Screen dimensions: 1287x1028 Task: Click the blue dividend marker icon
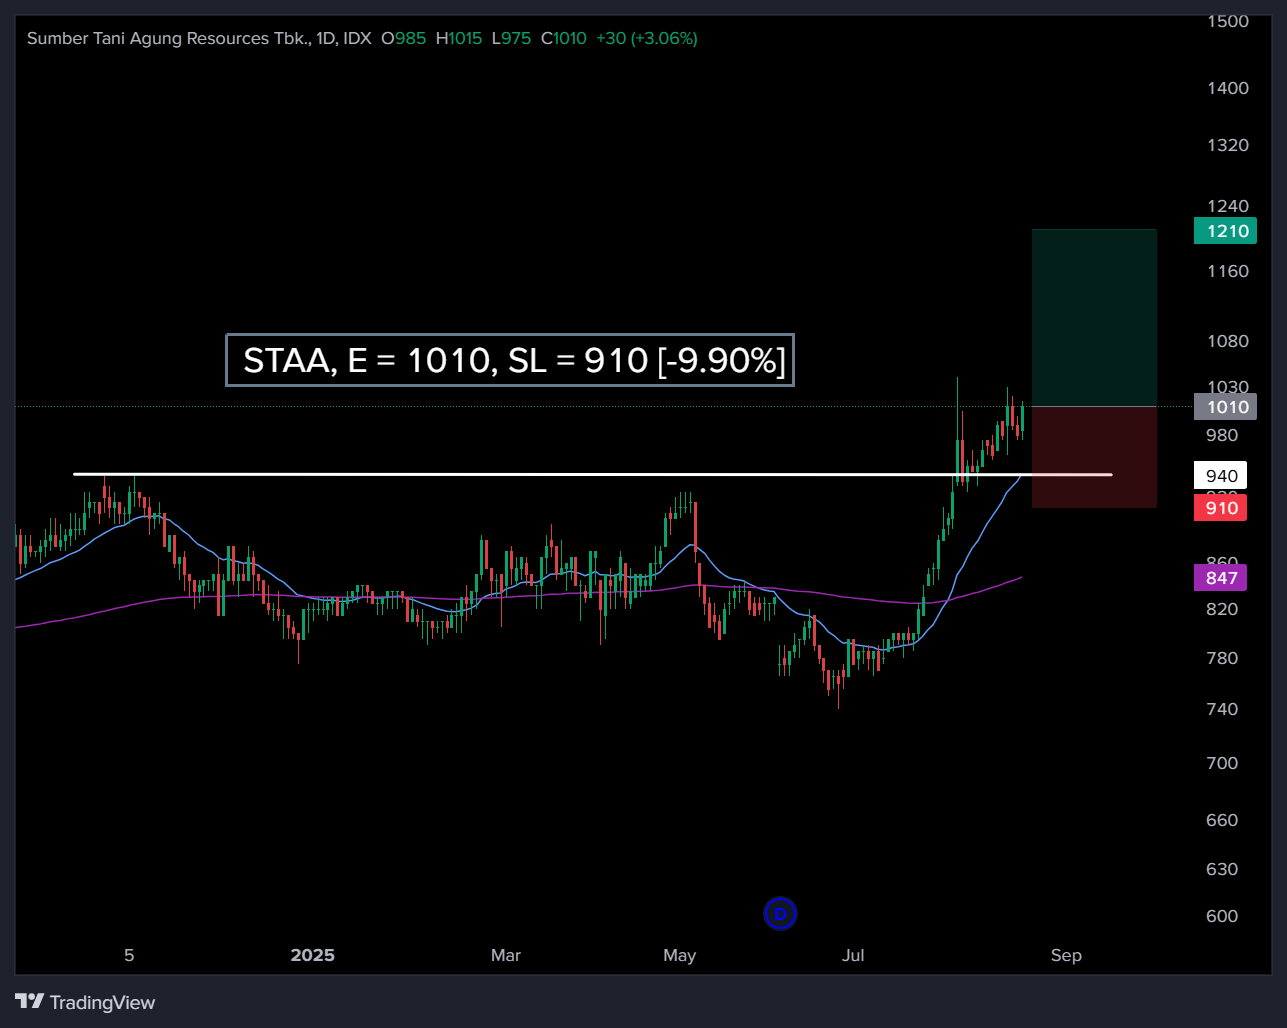780,913
